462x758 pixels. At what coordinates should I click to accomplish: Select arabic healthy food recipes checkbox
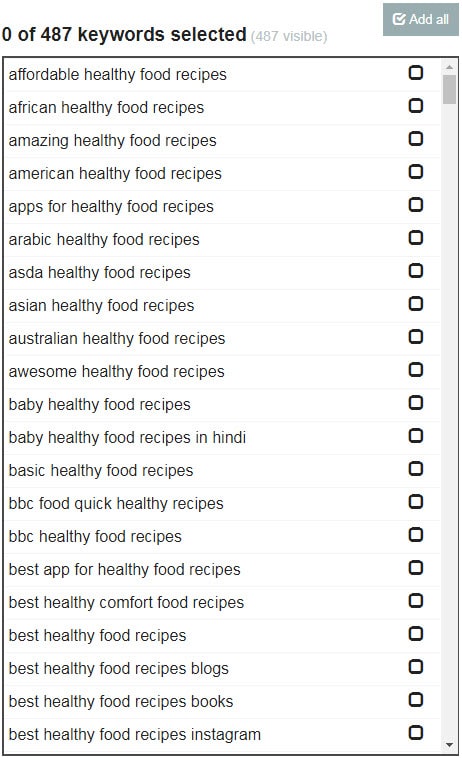click(x=416, y=237)
